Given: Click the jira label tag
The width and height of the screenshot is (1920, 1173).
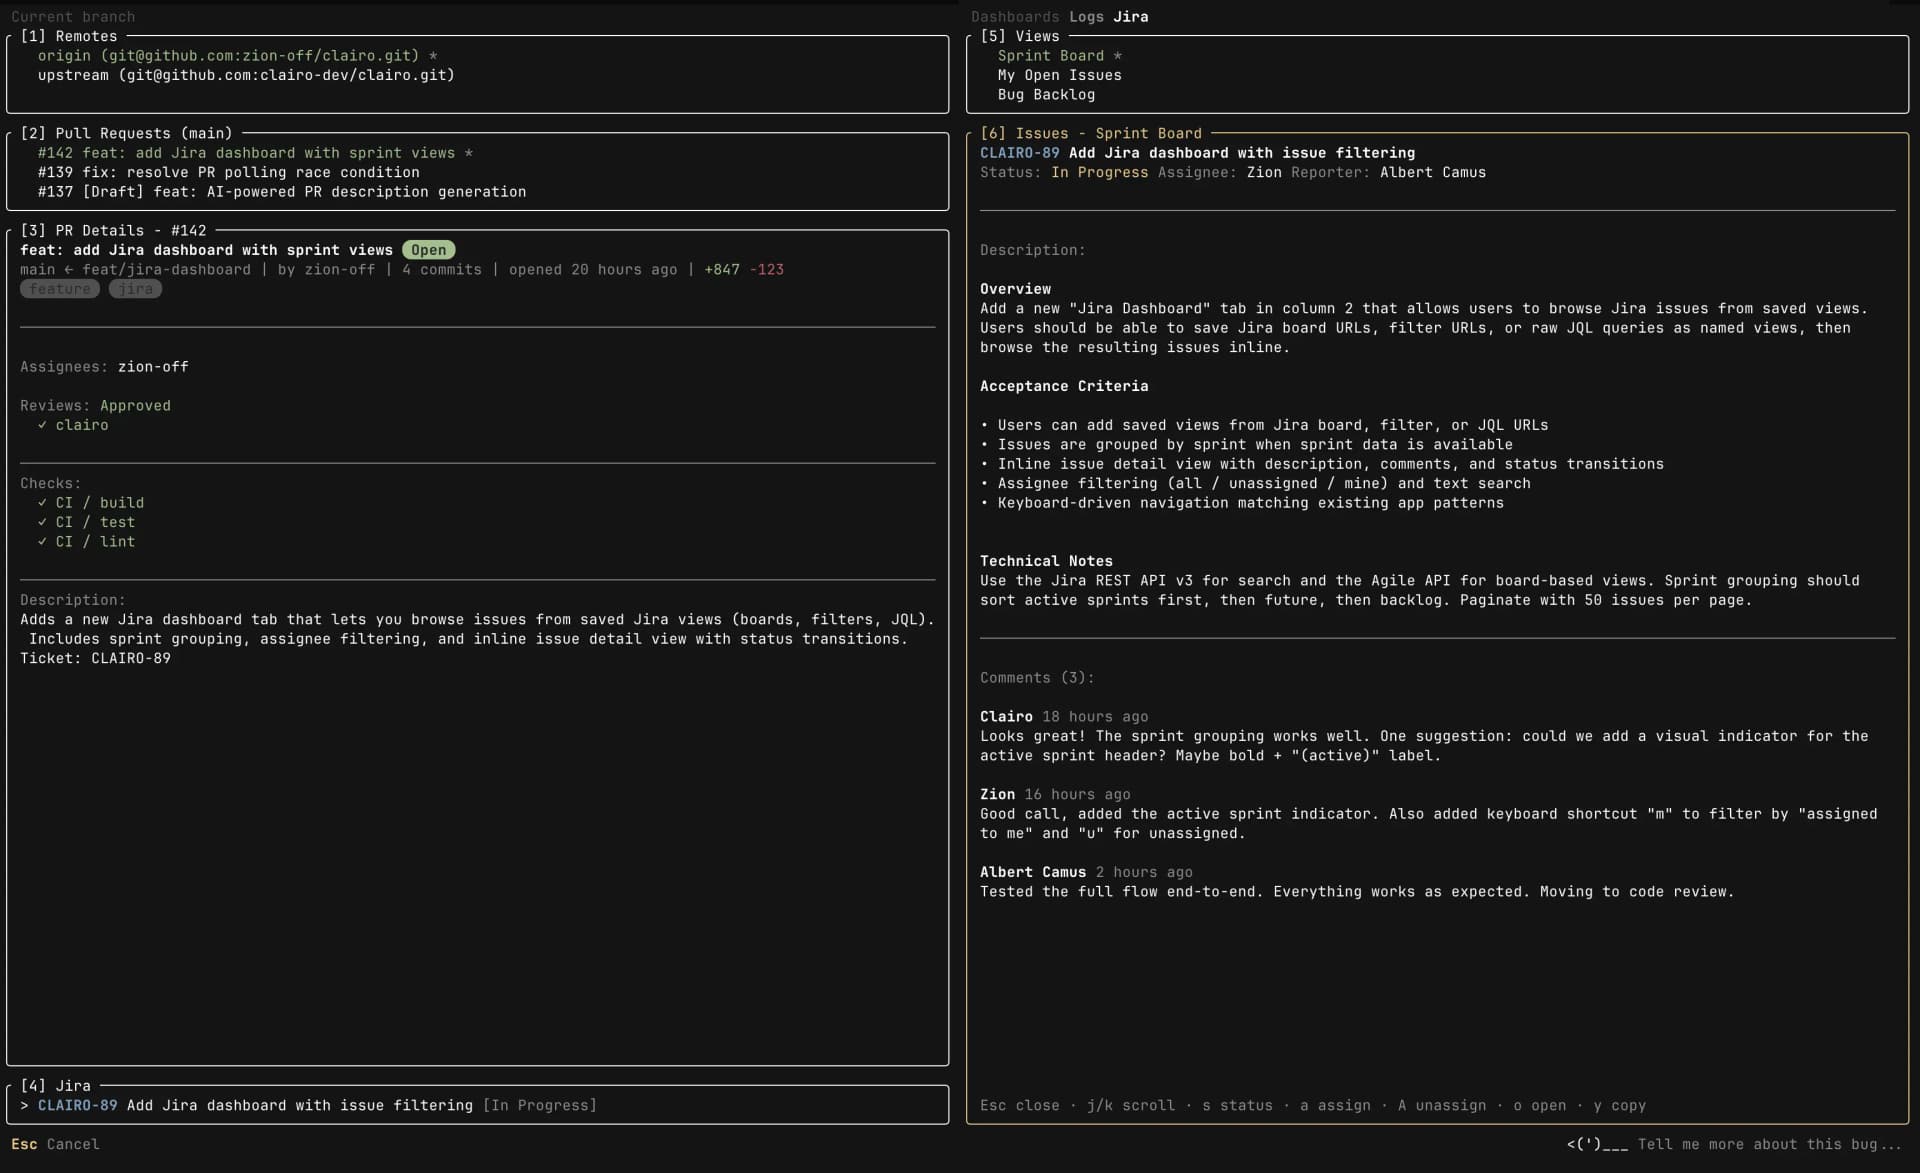Looking at the screenshot, I should coord(135,289).
